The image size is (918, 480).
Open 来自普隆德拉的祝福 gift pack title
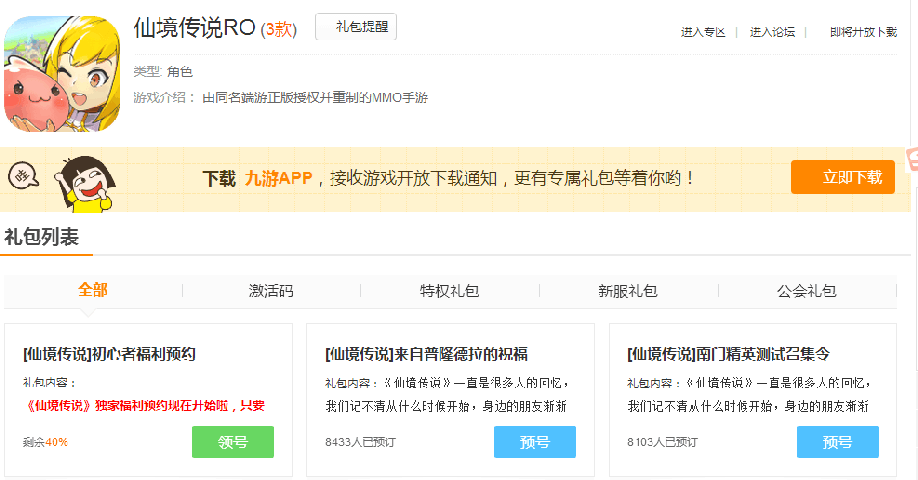426,354
